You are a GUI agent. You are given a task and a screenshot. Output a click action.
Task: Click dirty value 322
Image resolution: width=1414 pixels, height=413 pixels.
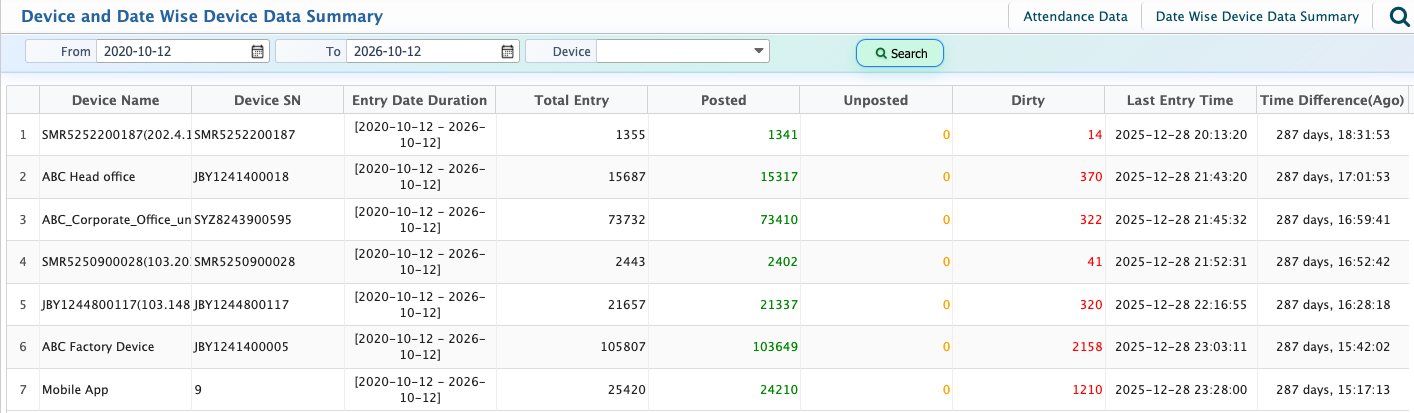coord(1091,220)
